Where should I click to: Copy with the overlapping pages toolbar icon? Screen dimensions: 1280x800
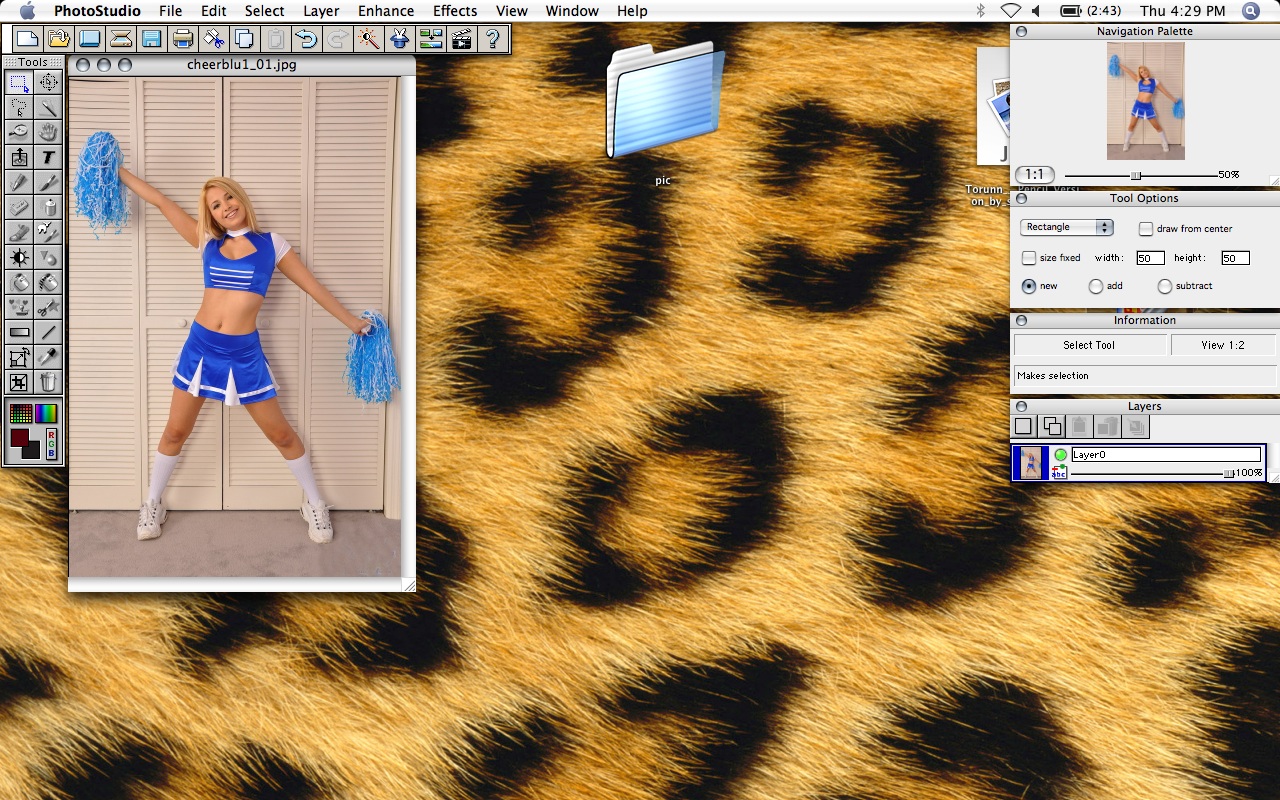[x=244, y=39]
